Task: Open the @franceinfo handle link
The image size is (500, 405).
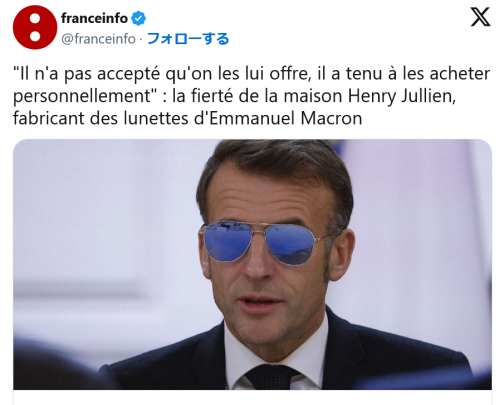Action: tap(98, 39)
